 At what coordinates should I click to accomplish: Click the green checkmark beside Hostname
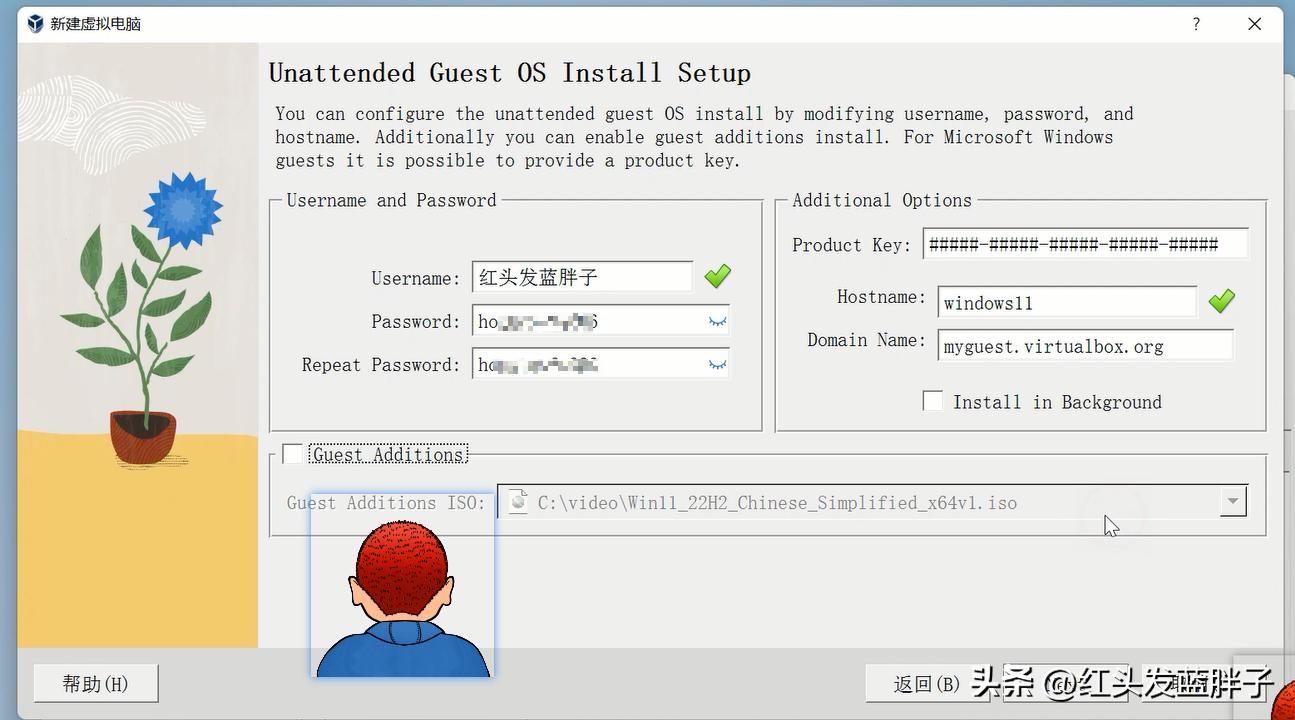click(1221, 301)
